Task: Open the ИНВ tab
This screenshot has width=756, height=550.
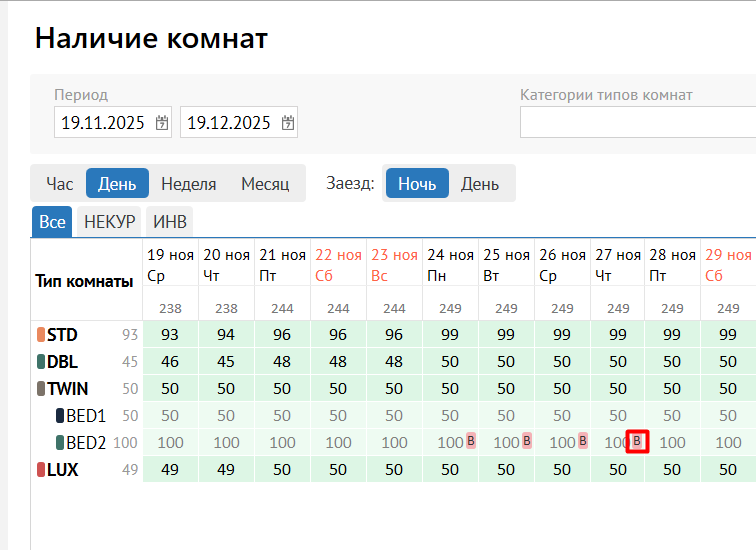Action: click(170, 222)
